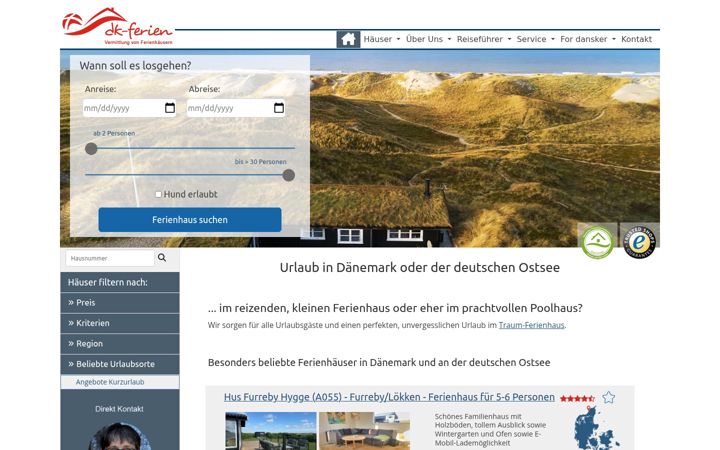Click 'Urlaub in Dänemark oder der deutschen Ostsee' heading

coord(420,267)
